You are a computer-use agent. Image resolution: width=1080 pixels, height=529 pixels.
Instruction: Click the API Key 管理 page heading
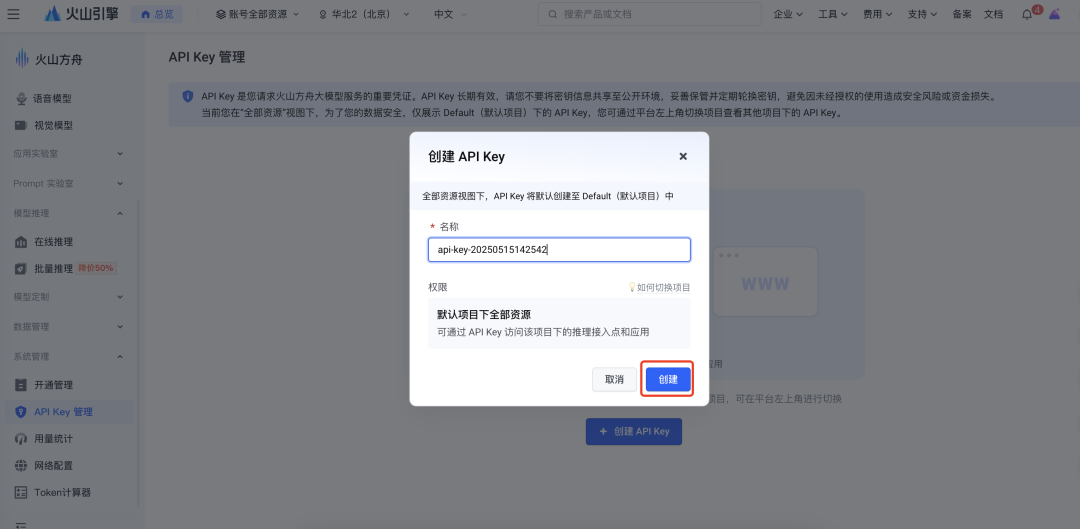click(207, 57)
